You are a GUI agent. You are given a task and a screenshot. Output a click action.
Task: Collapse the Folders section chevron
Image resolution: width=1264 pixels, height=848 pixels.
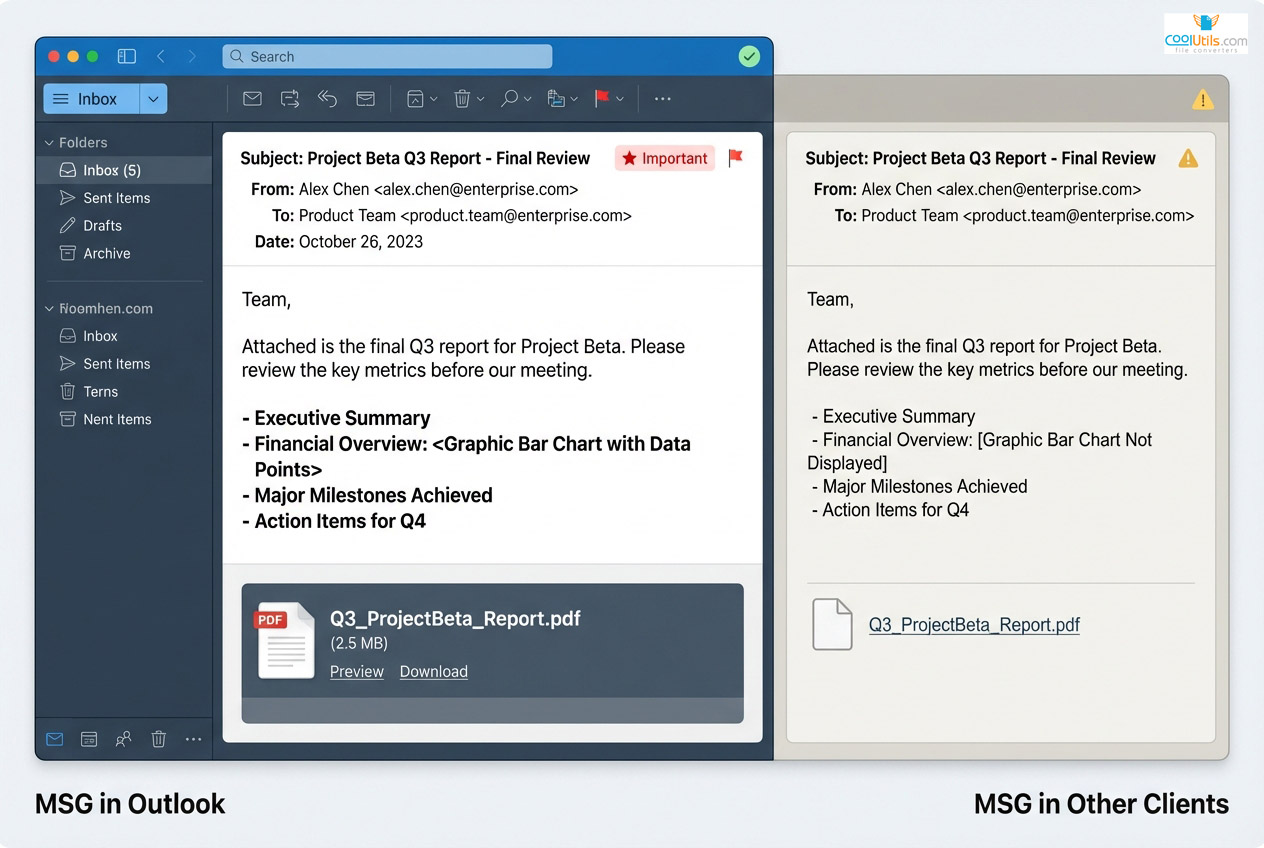pos(49,143)
